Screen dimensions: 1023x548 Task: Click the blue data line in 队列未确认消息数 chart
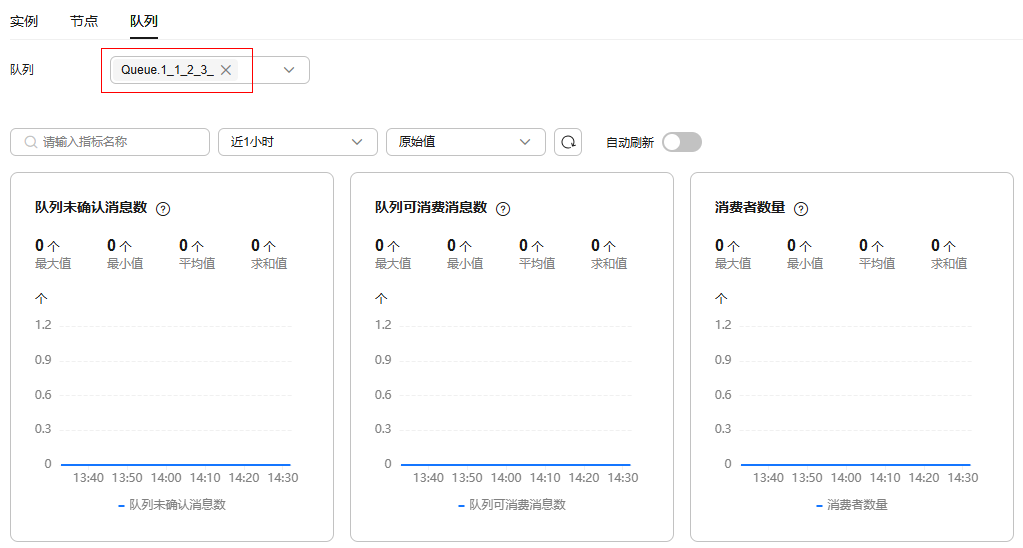point(176,464)
